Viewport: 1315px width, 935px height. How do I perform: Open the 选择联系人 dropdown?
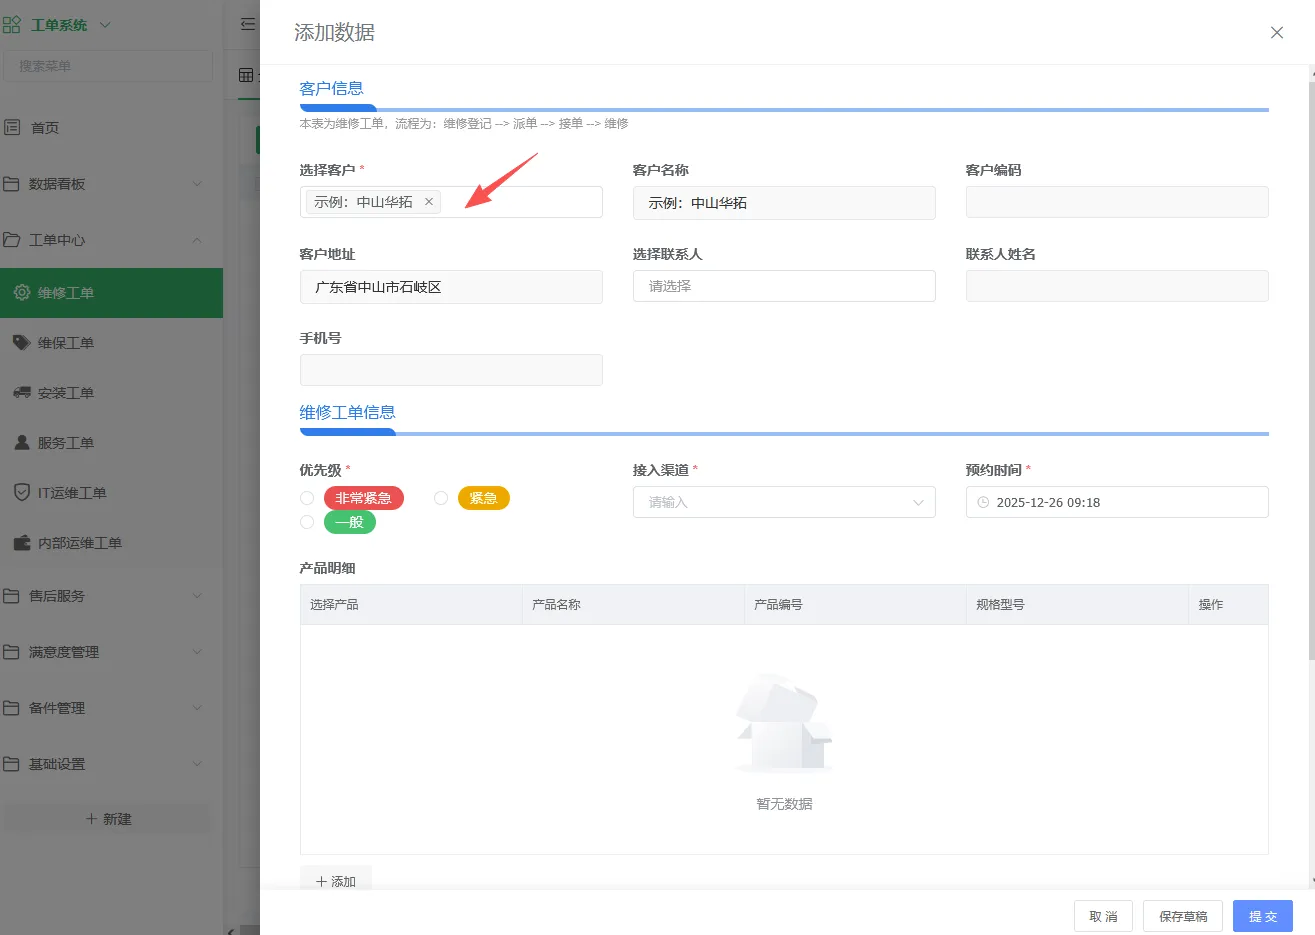point(784,286)
